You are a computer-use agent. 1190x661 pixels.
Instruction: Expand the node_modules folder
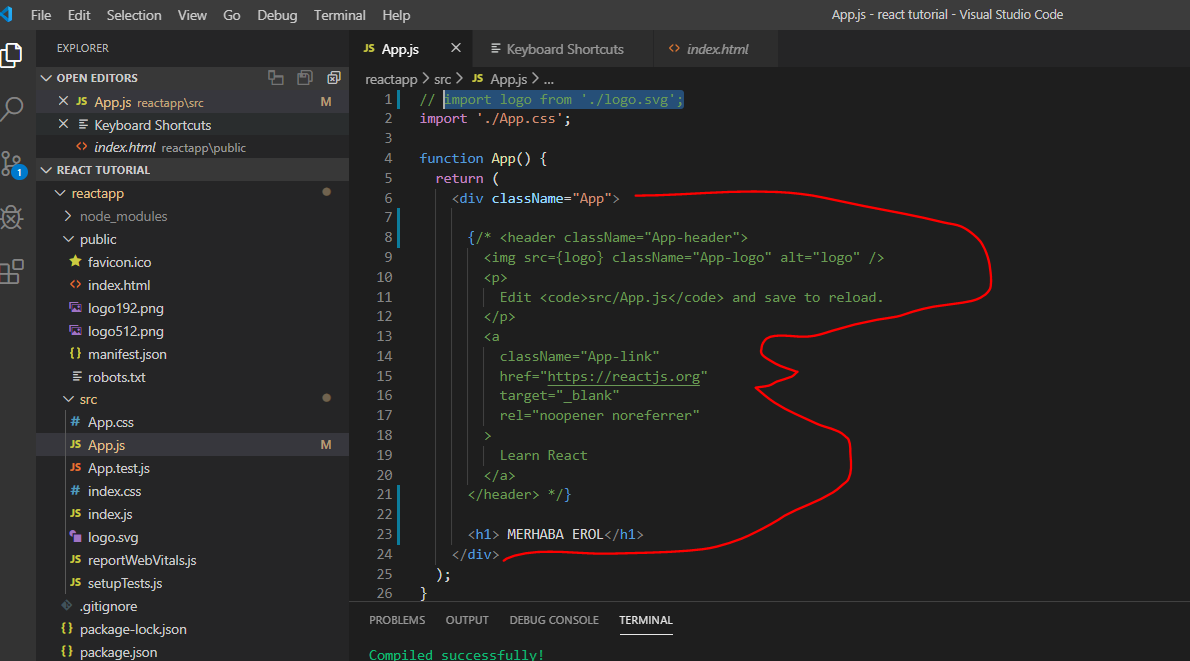coord(123,216)
